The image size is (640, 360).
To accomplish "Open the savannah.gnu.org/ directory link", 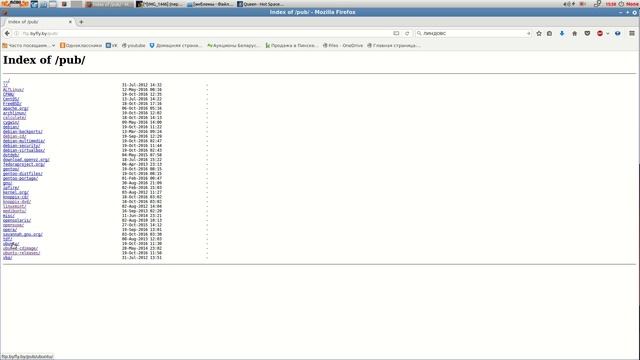I will point(23,234).
